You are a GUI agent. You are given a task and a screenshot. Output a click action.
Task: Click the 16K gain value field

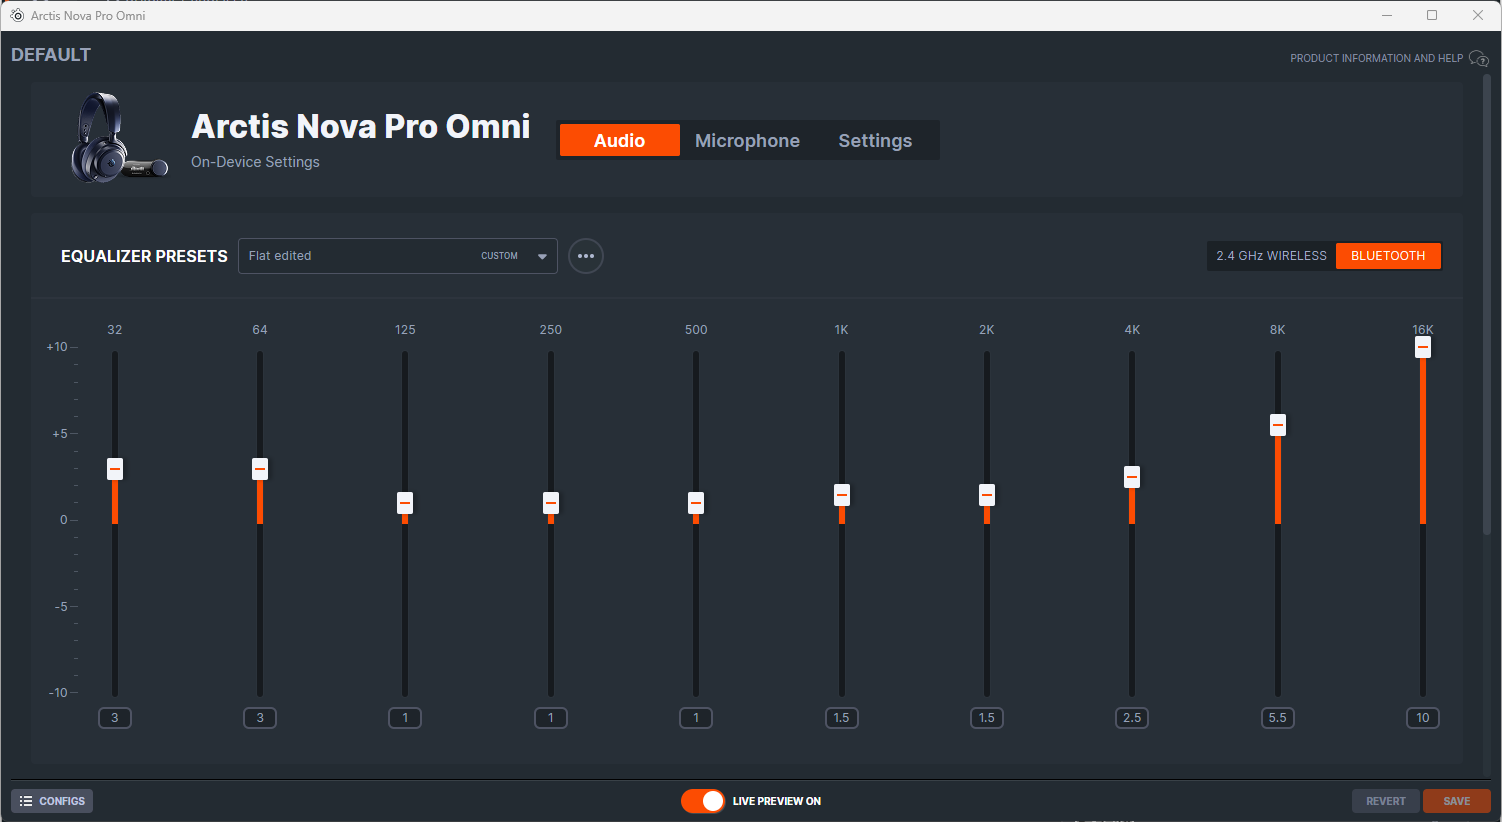pos(1423,718)
